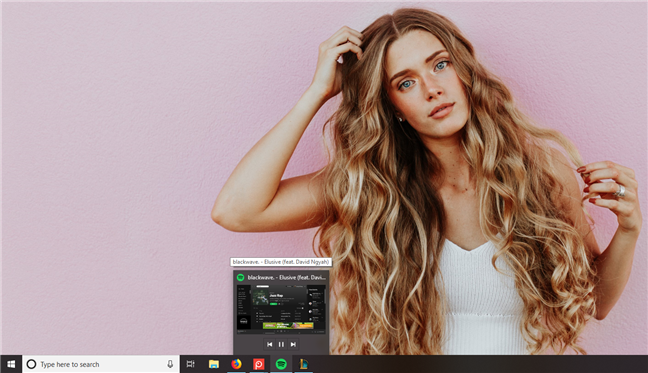Pause playback in the Spotify preview

pyautogui.click(x=281, y=344)
